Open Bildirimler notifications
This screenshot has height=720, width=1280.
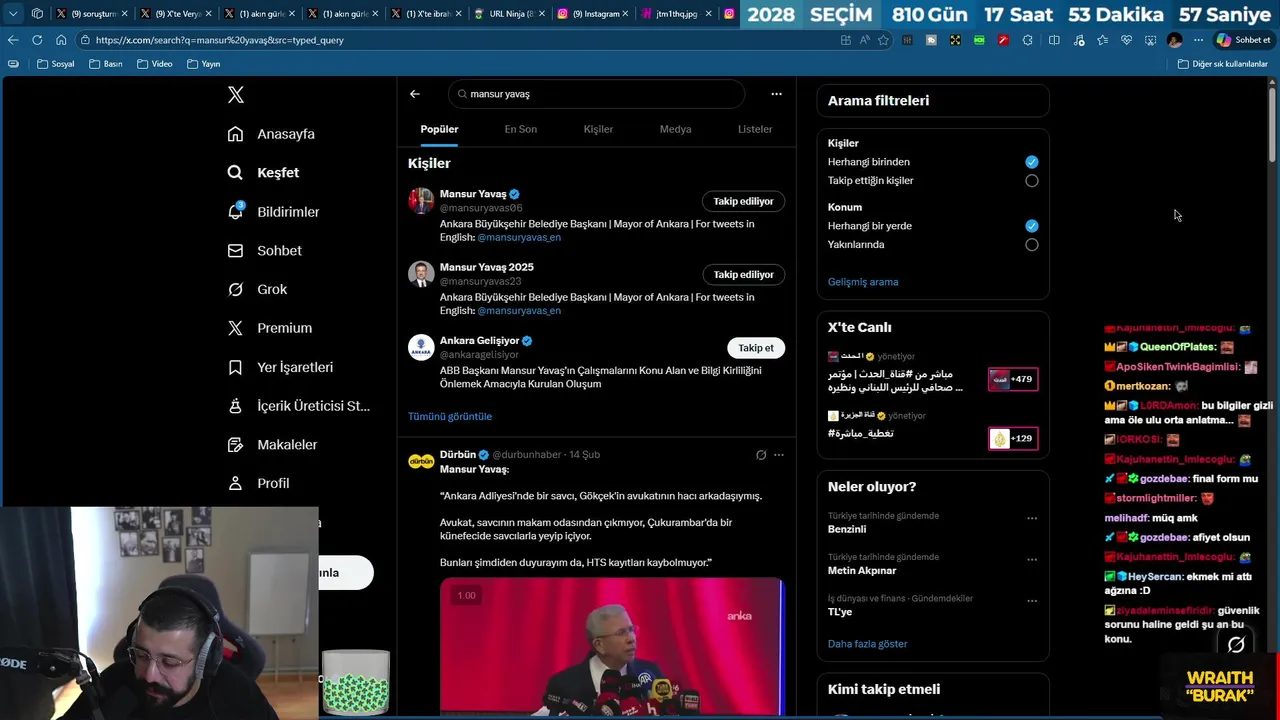point(274,212)
